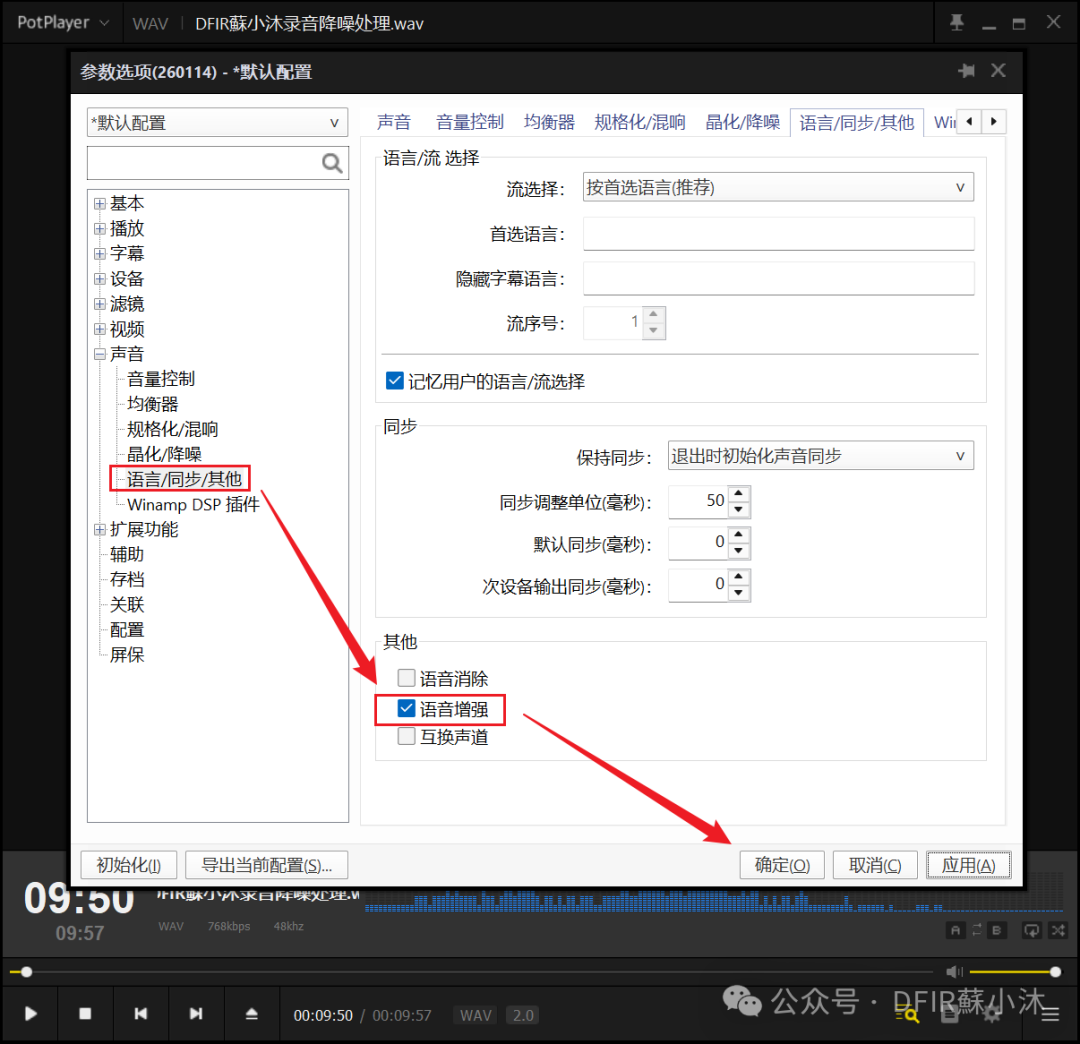The width and height of the screenshot is (1080, 1044).
Task: Click the Stop playback icon
Action: pyautogui.click(x=85, y=1014)
